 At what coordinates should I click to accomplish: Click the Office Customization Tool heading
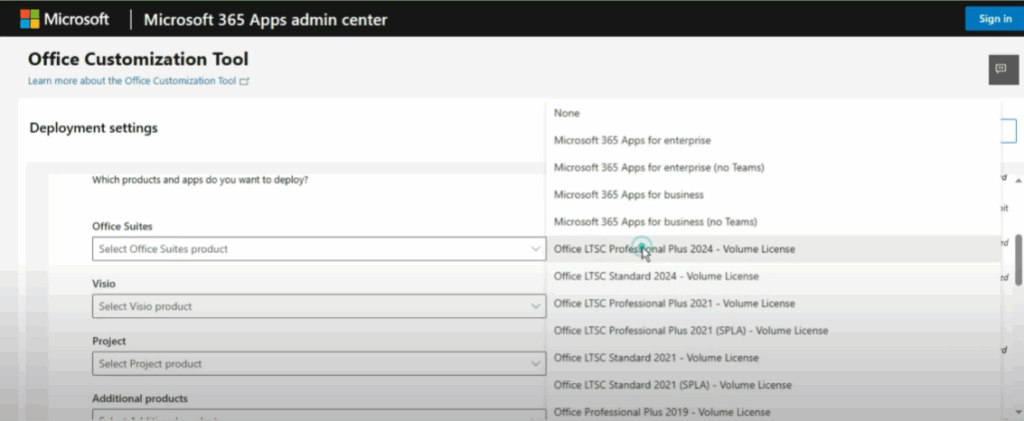pyautogui.click(x=138, y=59)
